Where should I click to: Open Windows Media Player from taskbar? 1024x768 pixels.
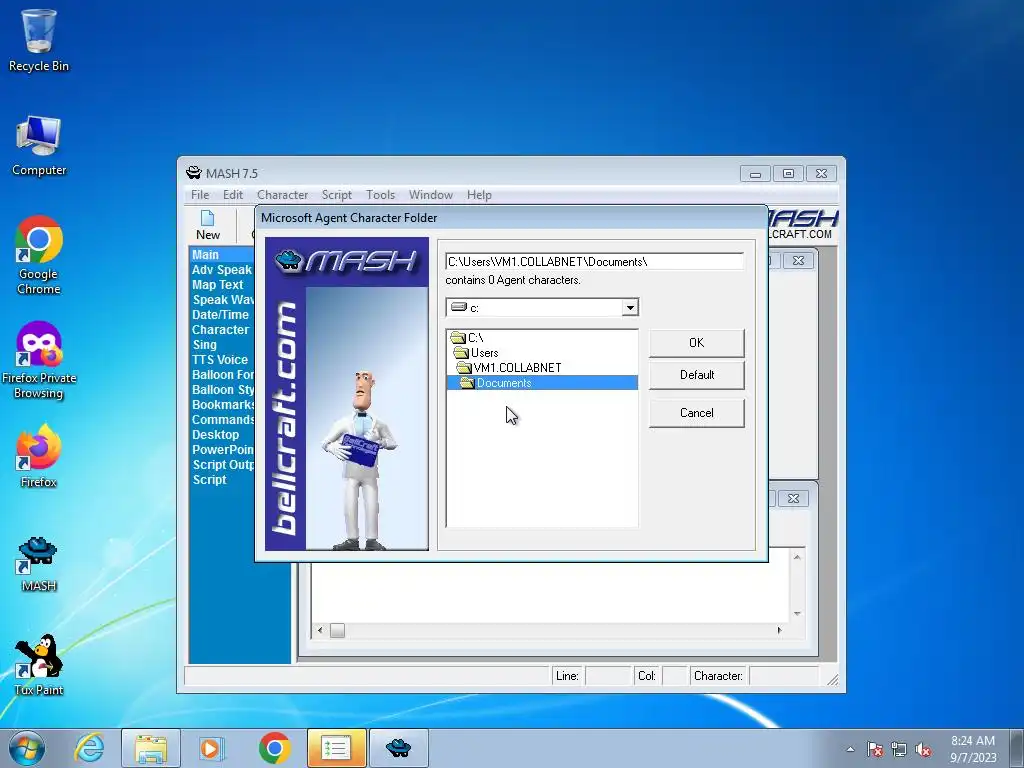click(x=212, y=748)
